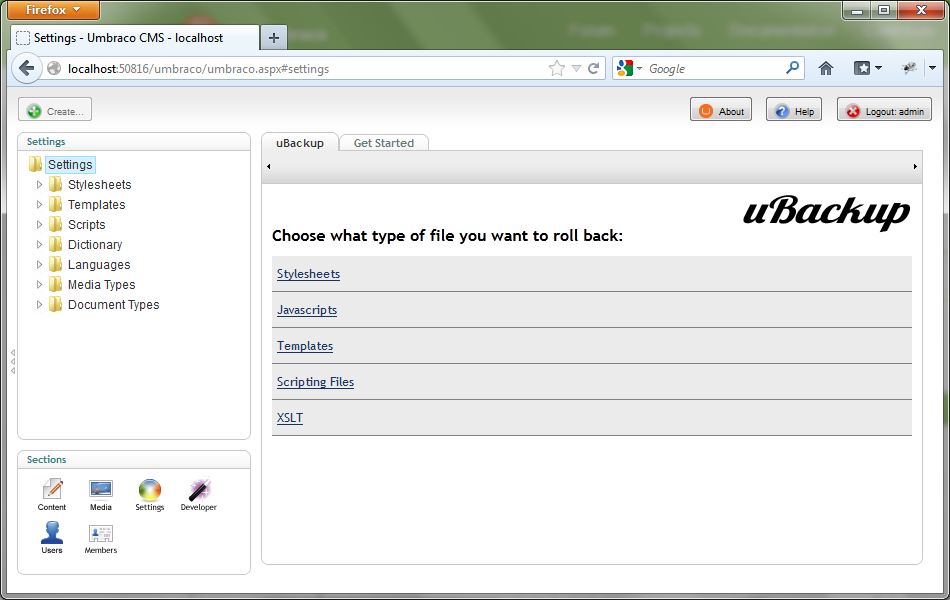This screenshot has height=600, width=950.
Task: Click the Document Types folder icon
Action: (x=56, y=304)
